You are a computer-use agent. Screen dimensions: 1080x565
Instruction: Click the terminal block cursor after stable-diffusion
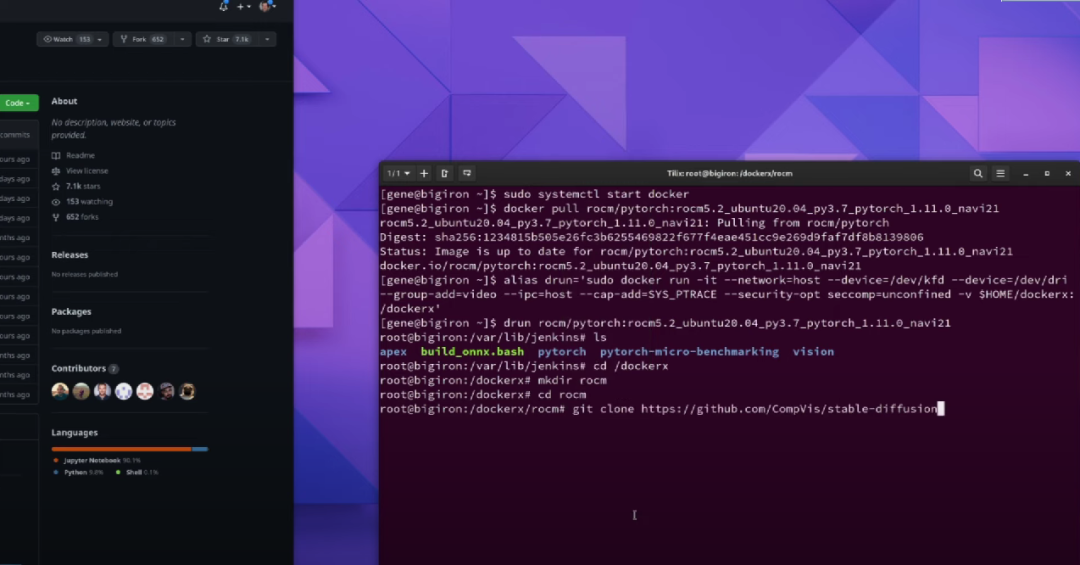[x=941, y=409]
